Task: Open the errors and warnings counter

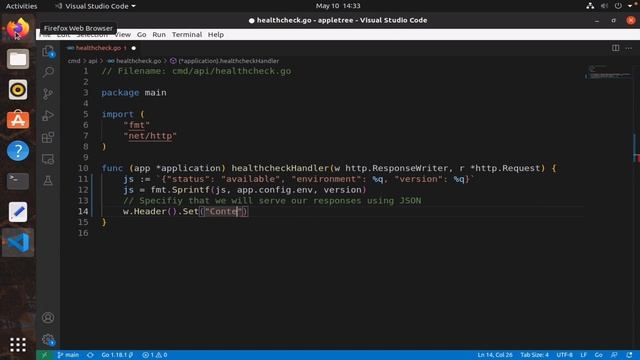Action: point(155,355)
